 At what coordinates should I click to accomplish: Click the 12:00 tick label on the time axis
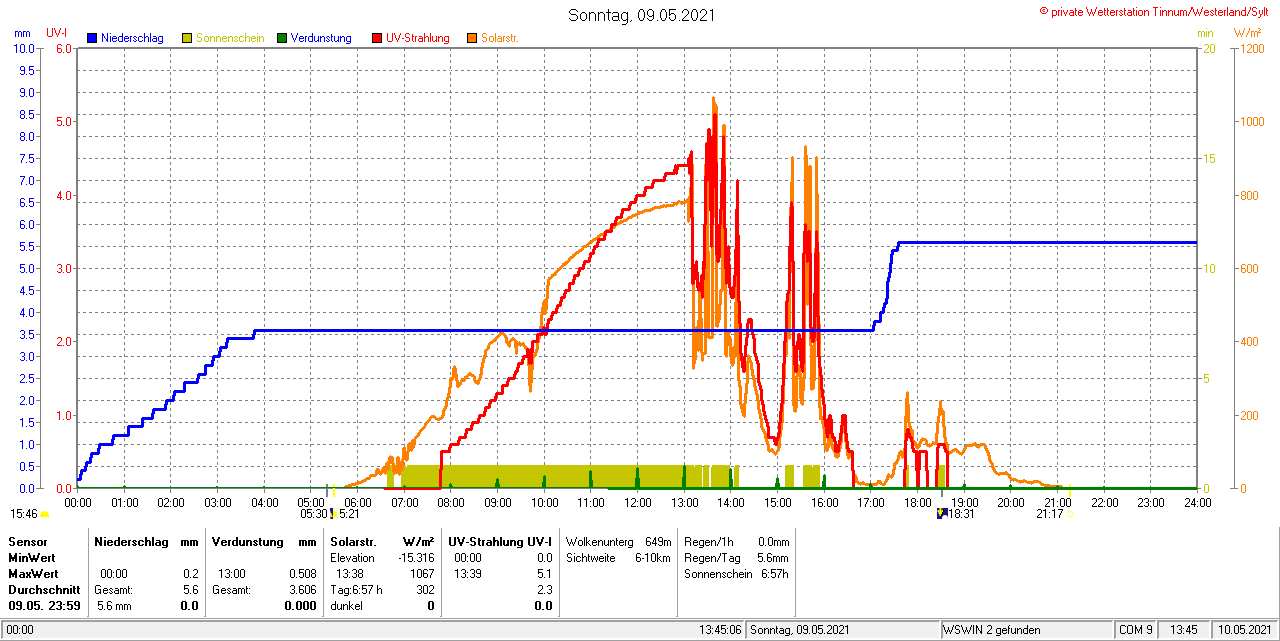point(637,502)
